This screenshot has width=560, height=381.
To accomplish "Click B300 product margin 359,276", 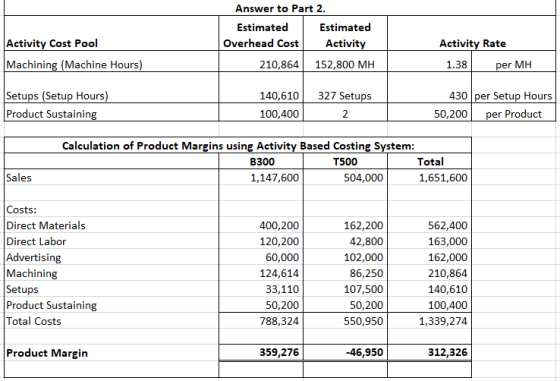I will [x=261, y=353].
